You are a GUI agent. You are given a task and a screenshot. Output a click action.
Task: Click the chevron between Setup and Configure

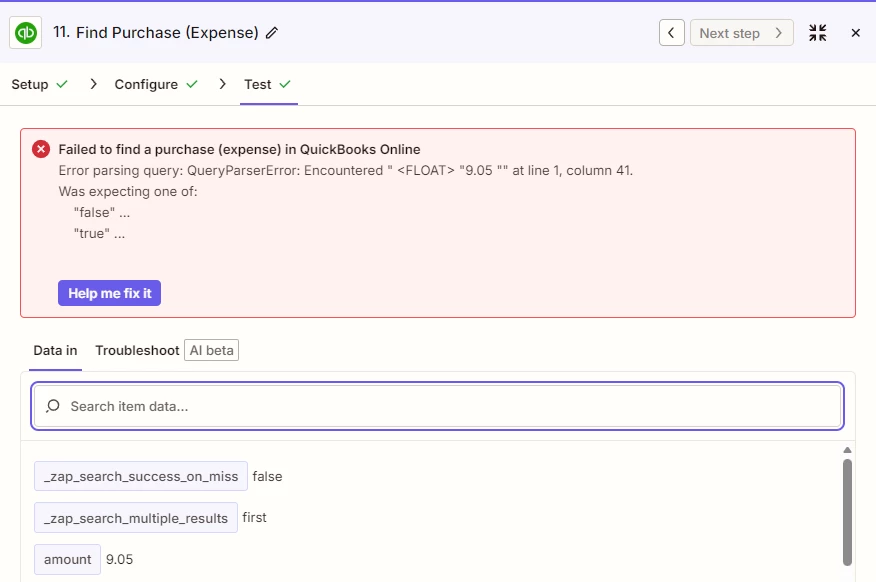point(93,84)
